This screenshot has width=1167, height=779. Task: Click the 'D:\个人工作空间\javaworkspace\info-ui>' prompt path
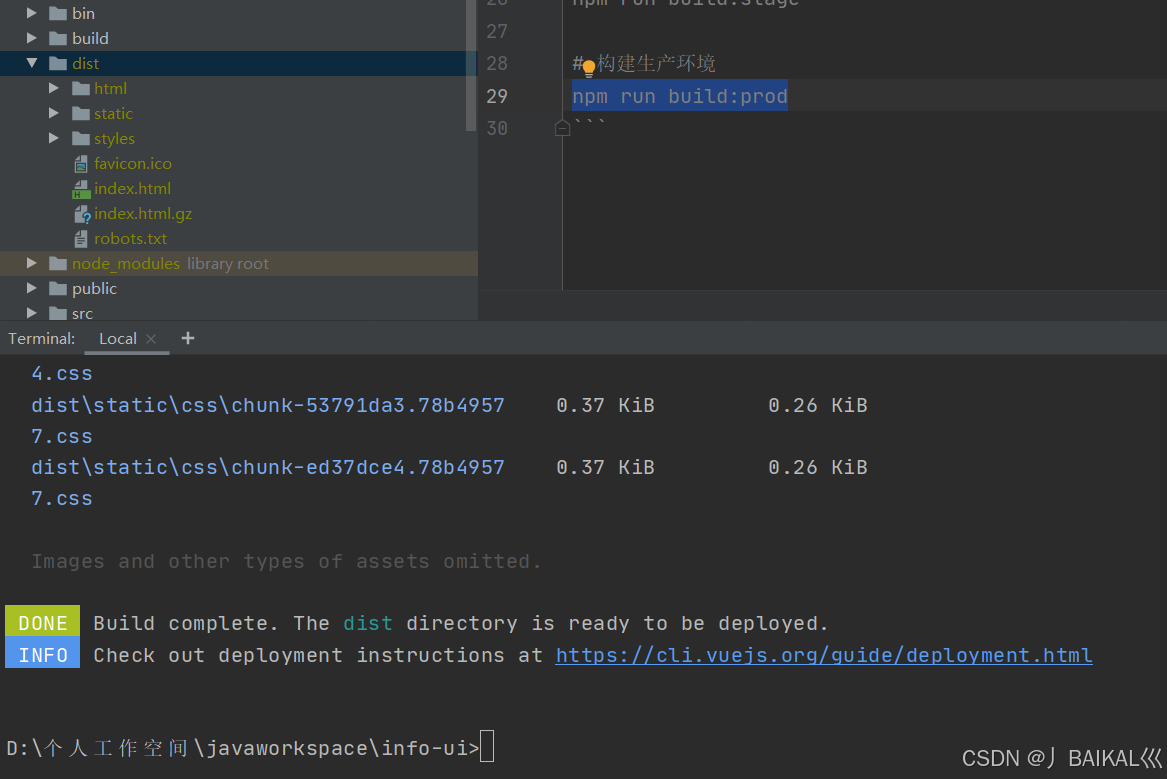point(243,748)
